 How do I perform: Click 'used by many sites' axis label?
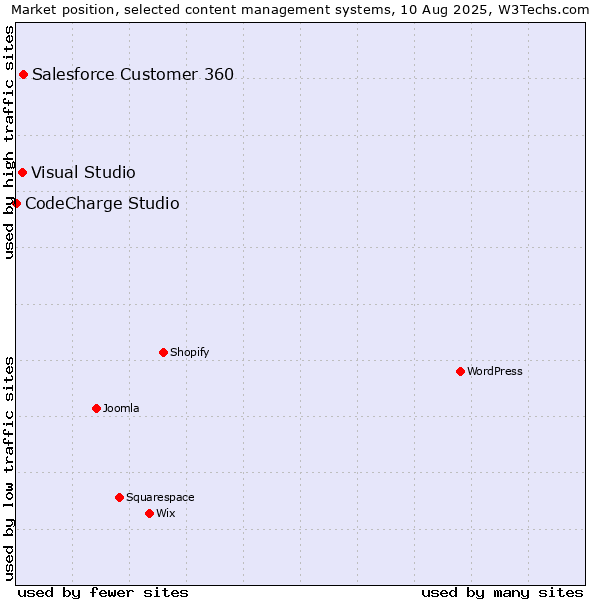(x=502, y=593)
